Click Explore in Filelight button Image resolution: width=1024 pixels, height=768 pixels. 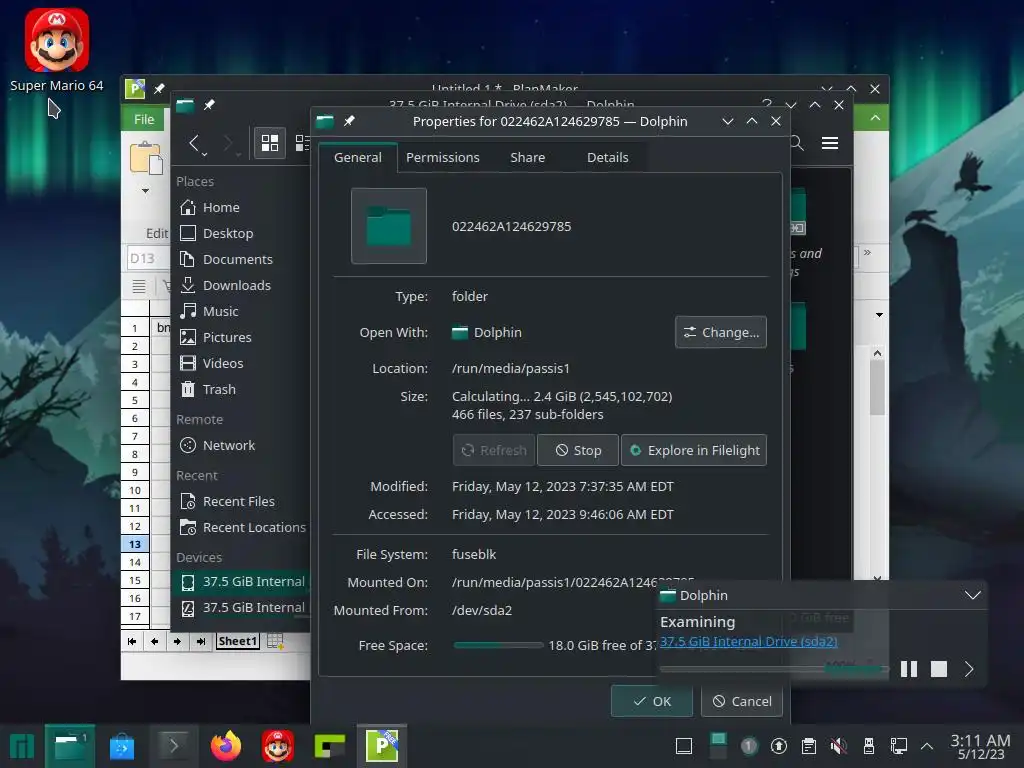click(x=694, y=450)
